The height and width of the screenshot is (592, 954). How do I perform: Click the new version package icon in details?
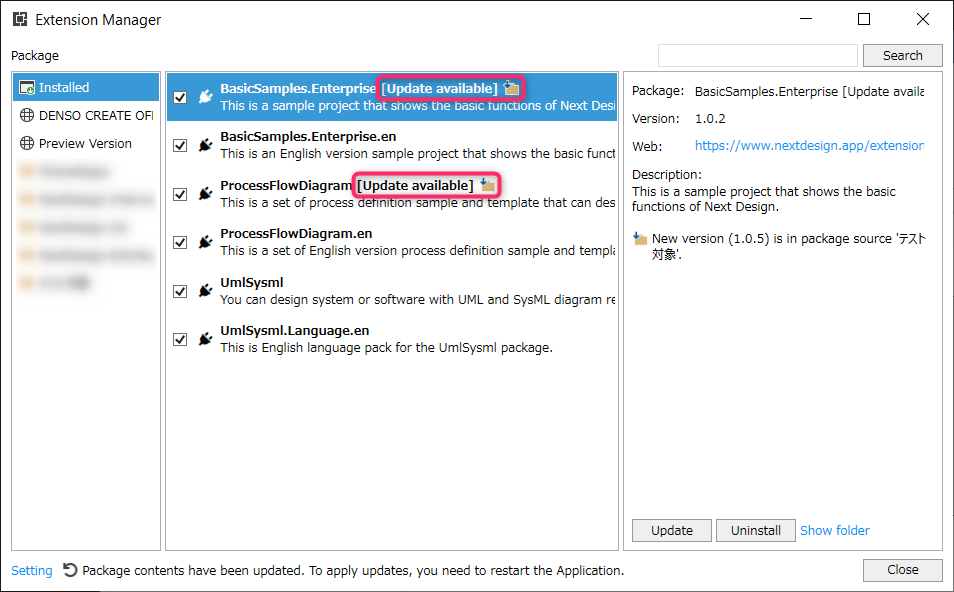[x=639, y=238]
